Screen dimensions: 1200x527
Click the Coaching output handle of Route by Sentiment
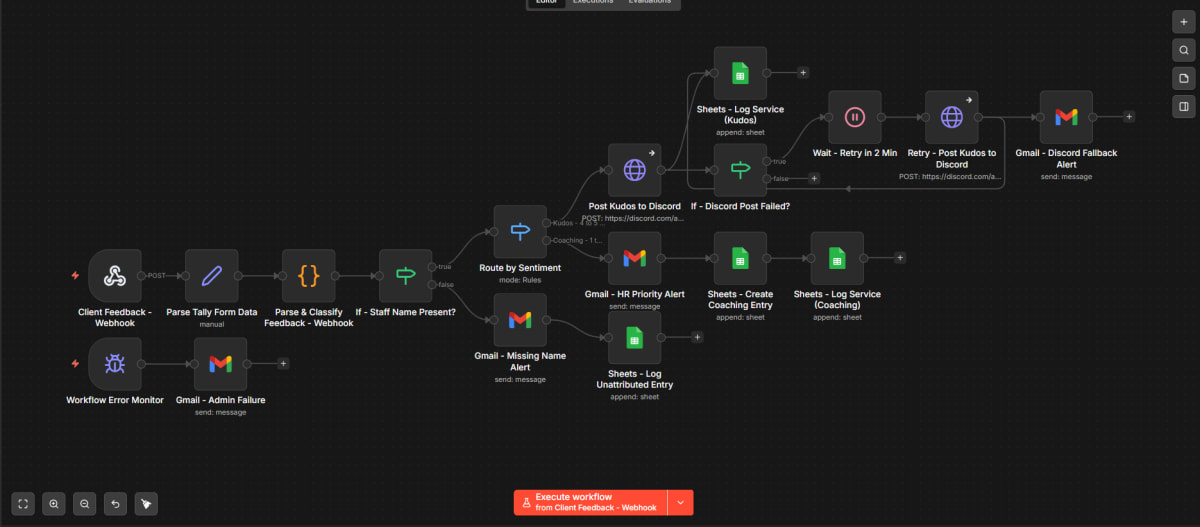(x=547, y=241)
